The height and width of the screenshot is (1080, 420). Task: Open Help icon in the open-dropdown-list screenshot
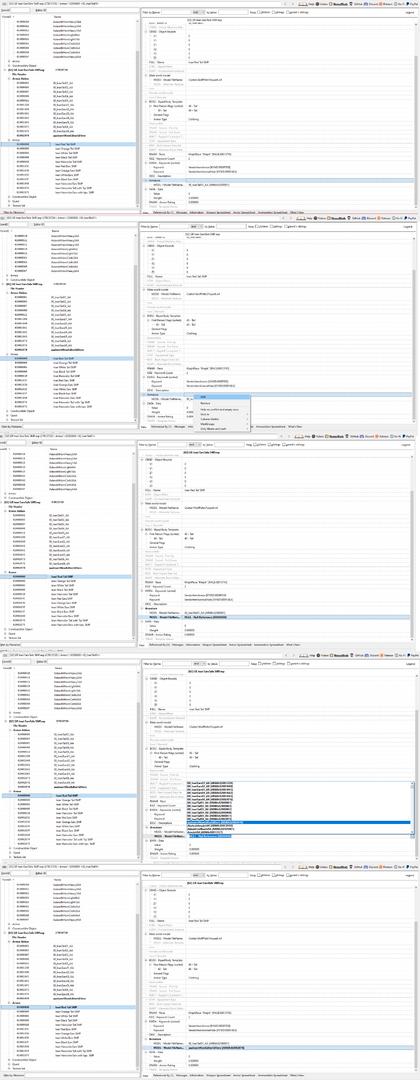click(x=308, y=655)
